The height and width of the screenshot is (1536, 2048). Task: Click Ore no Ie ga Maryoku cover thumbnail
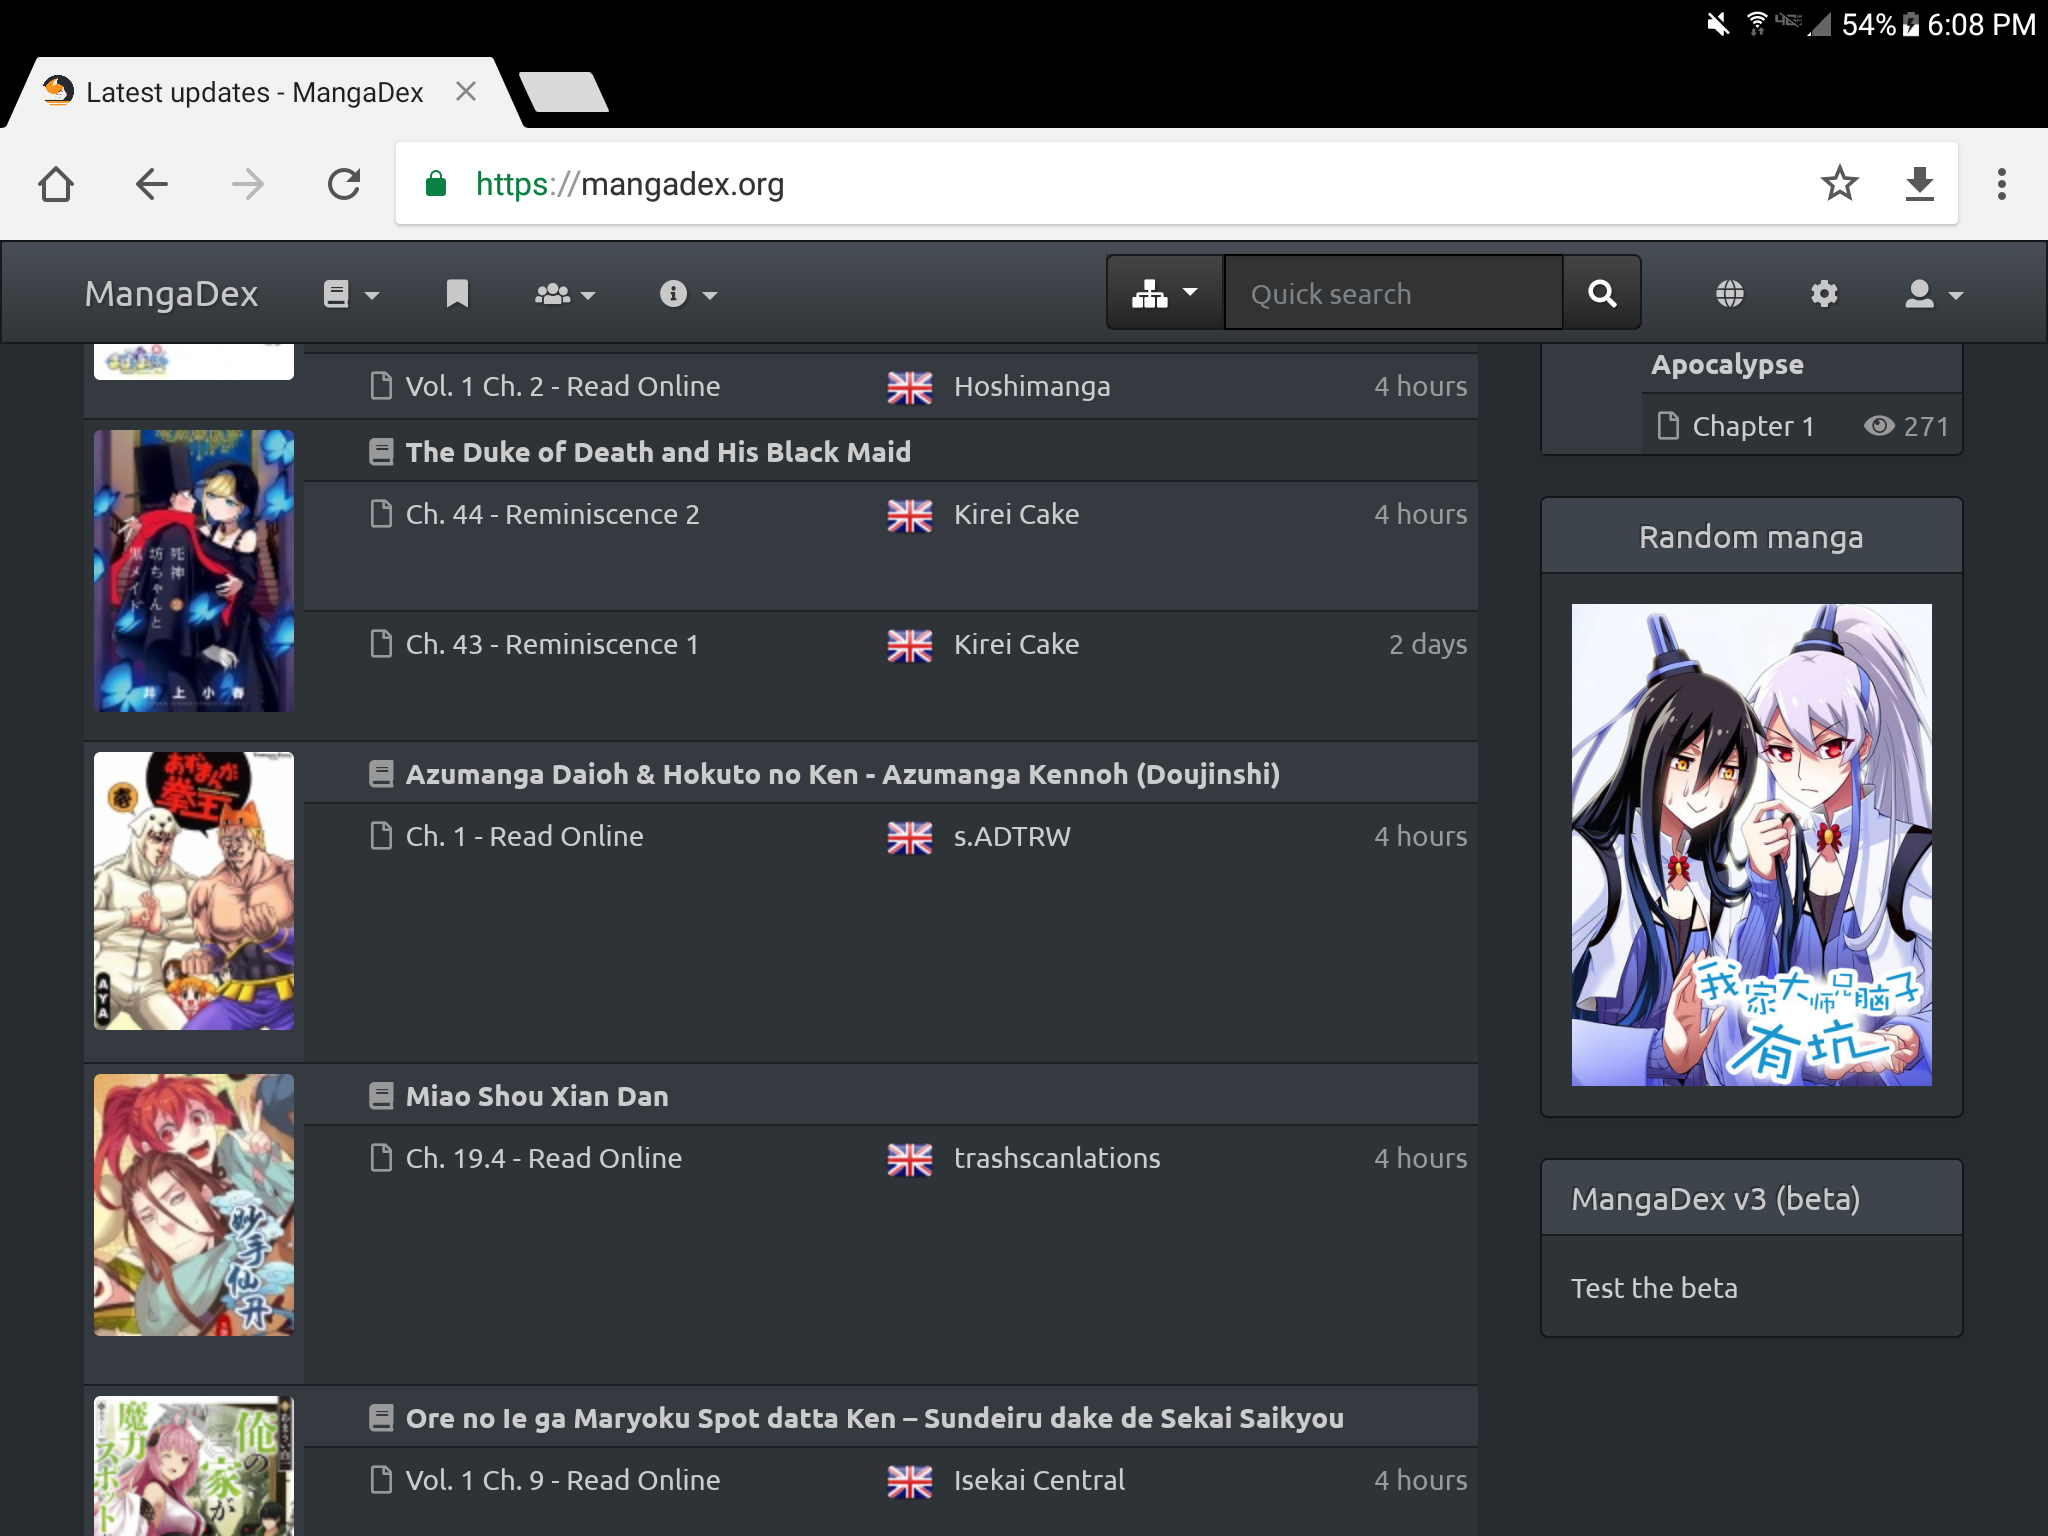[x=194, y=1466]
